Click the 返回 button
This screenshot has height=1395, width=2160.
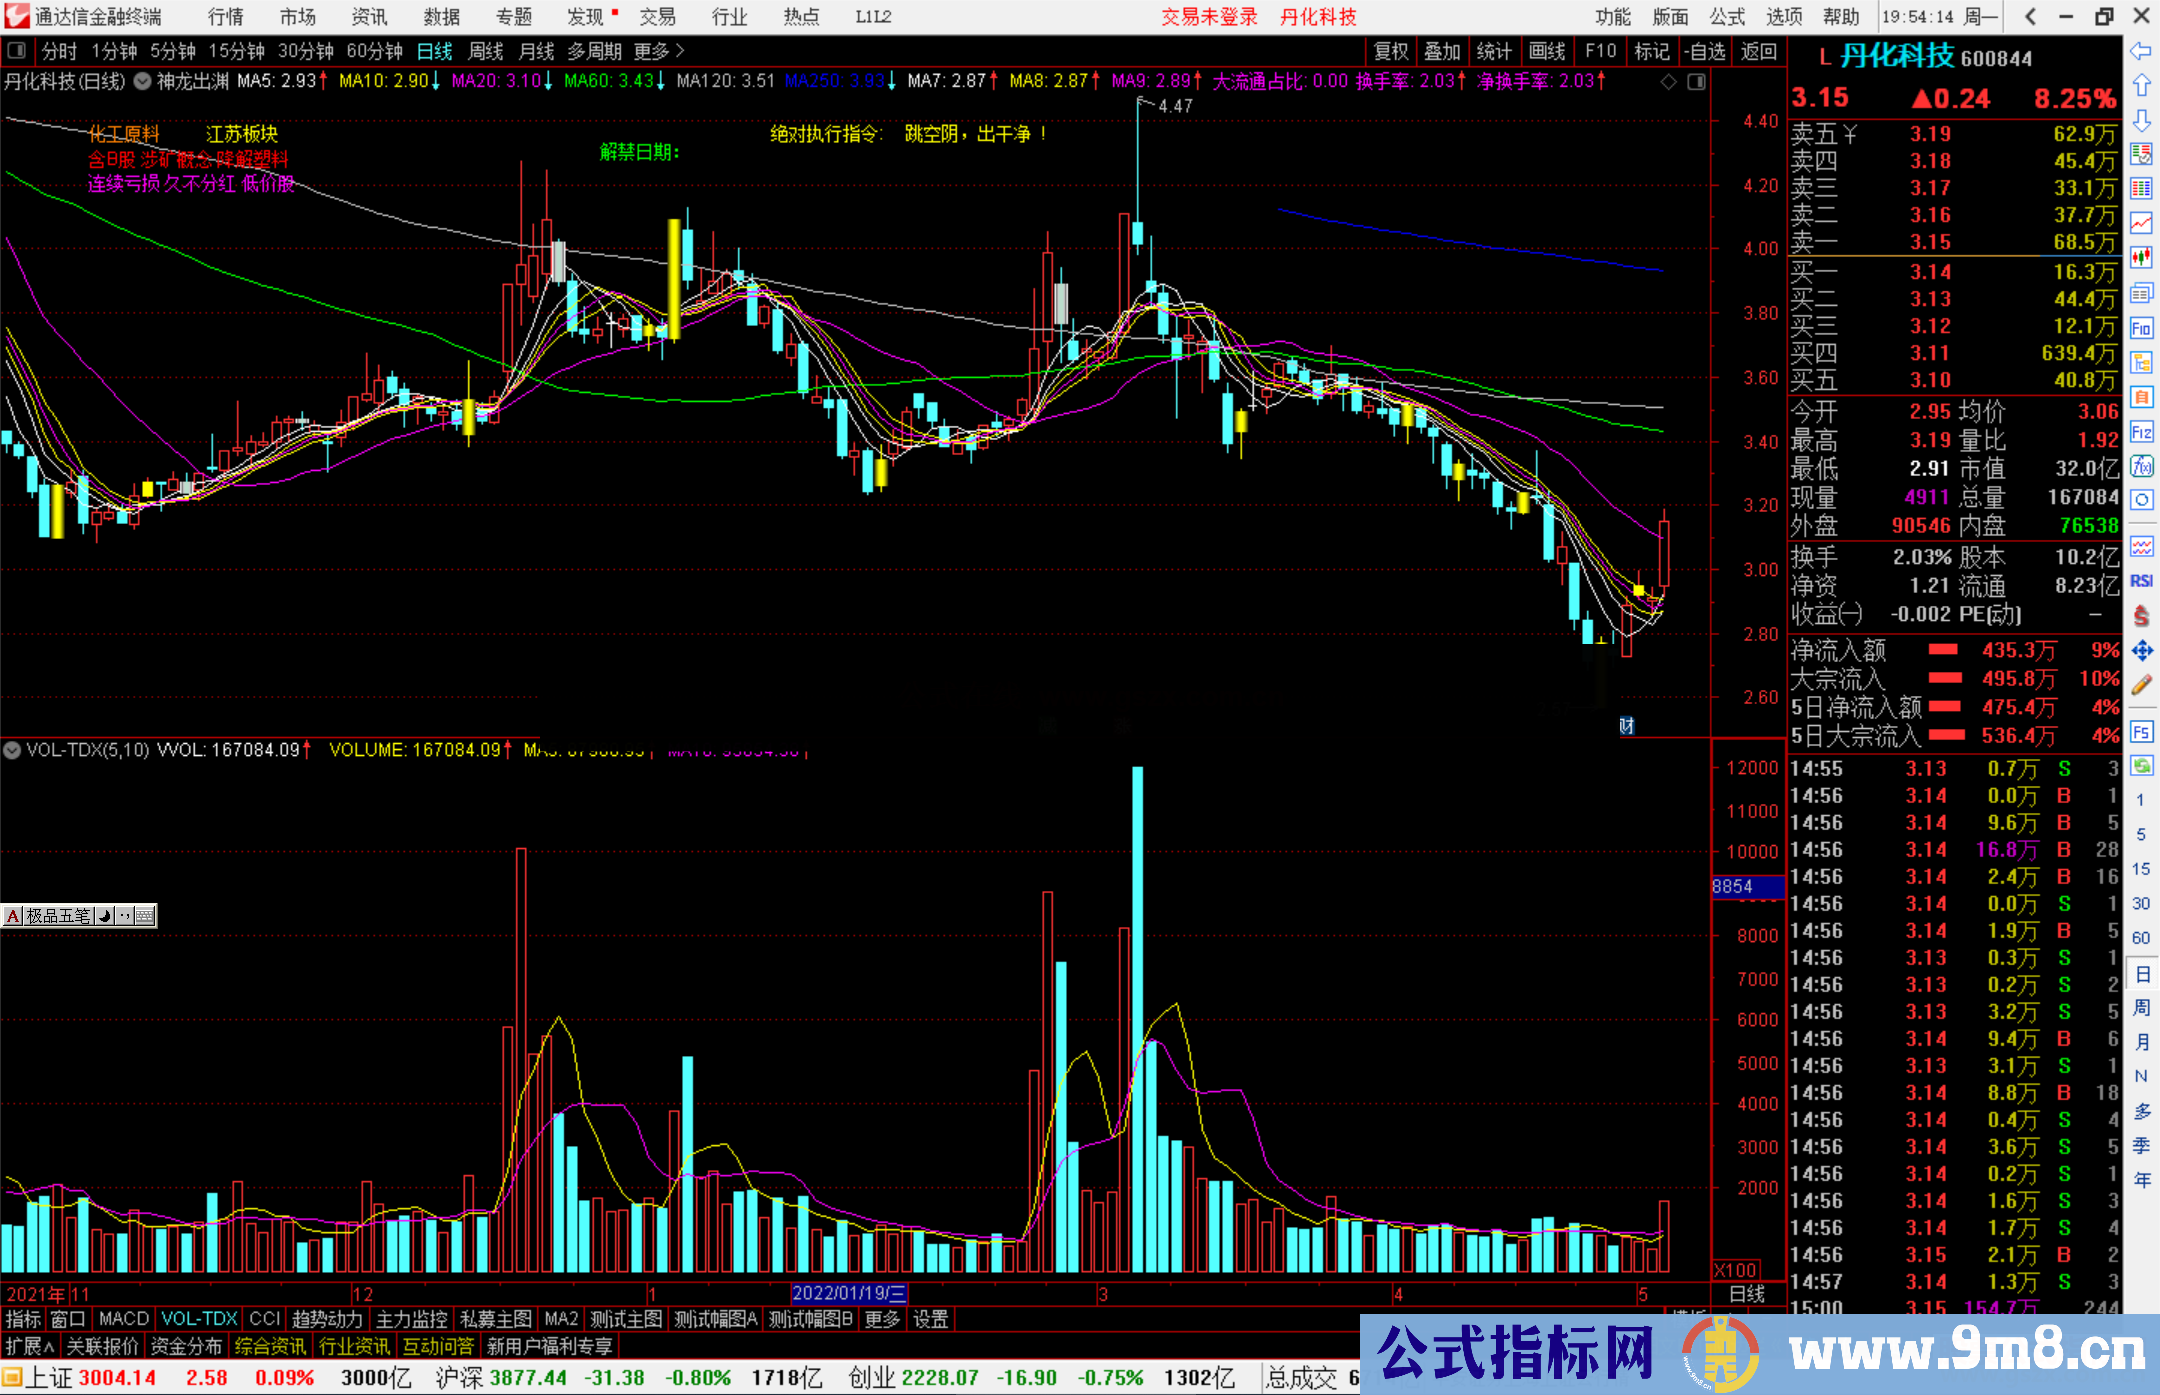1759,51
